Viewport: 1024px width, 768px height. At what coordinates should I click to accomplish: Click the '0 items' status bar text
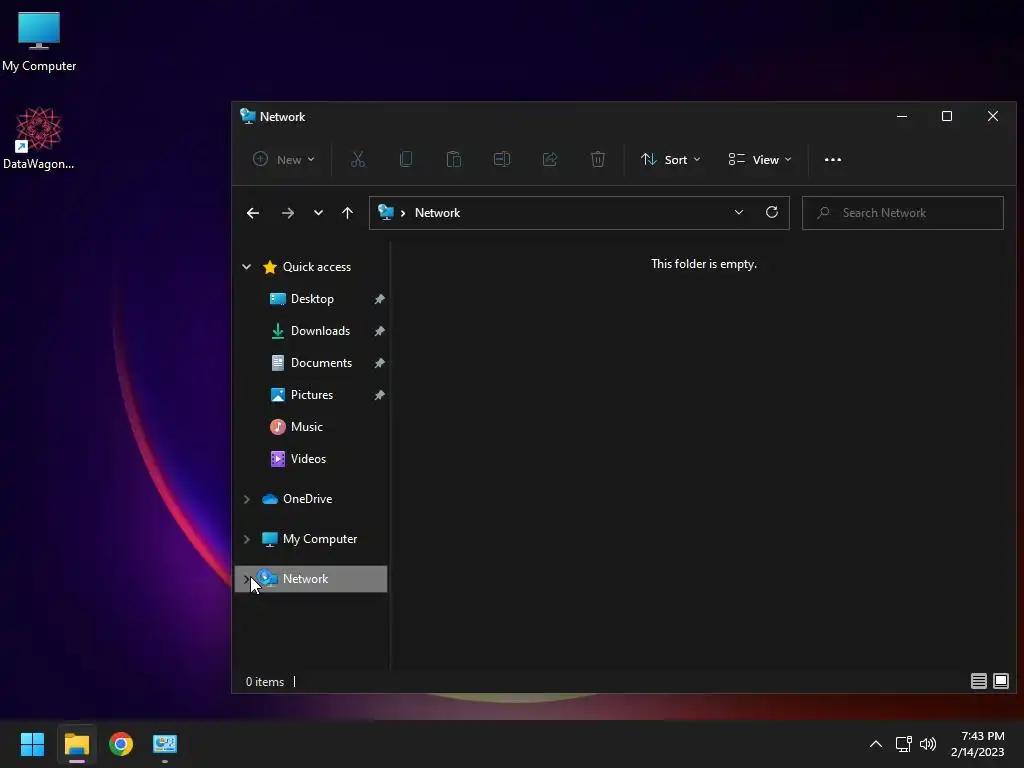coord(264,681)
